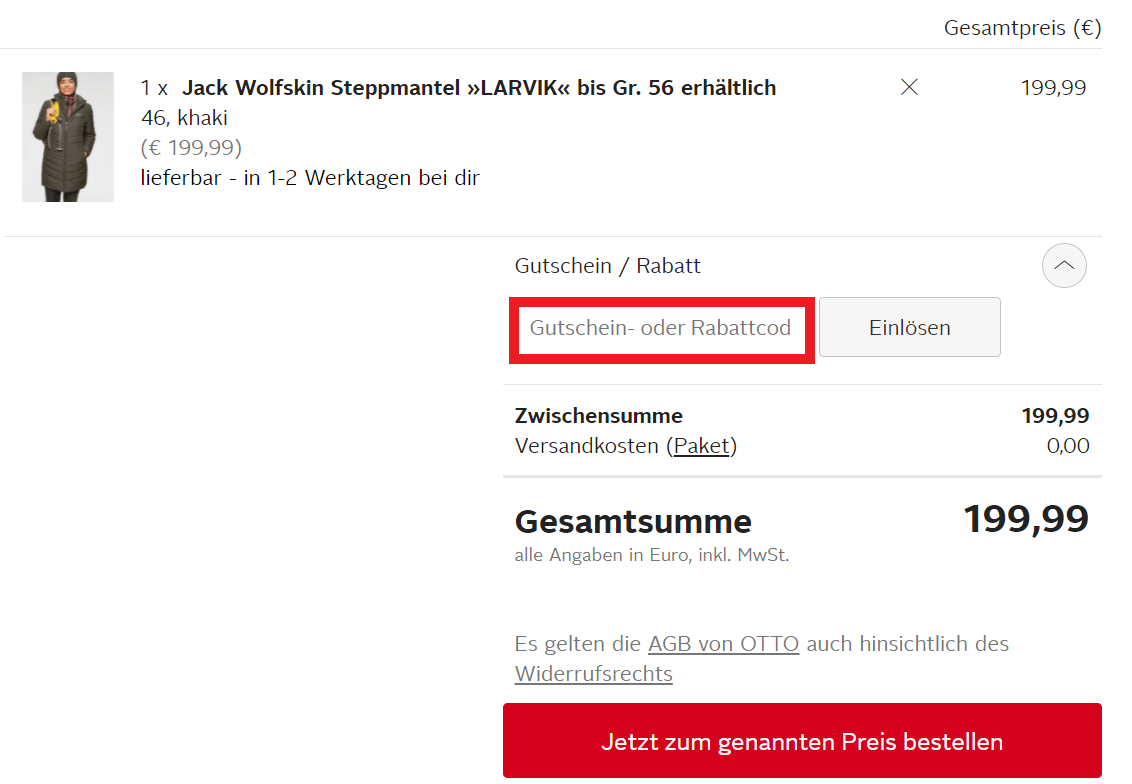This screenshot has height=784, width=1132.
Task: Open the Widerrufsrechts link
Action: [x=593, y=674]
